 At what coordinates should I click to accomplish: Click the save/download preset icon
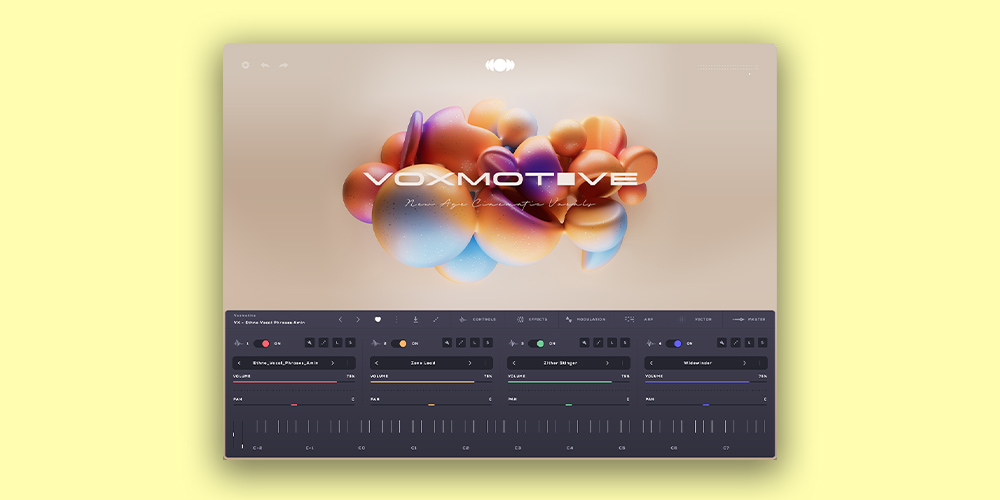coord(415,320)
